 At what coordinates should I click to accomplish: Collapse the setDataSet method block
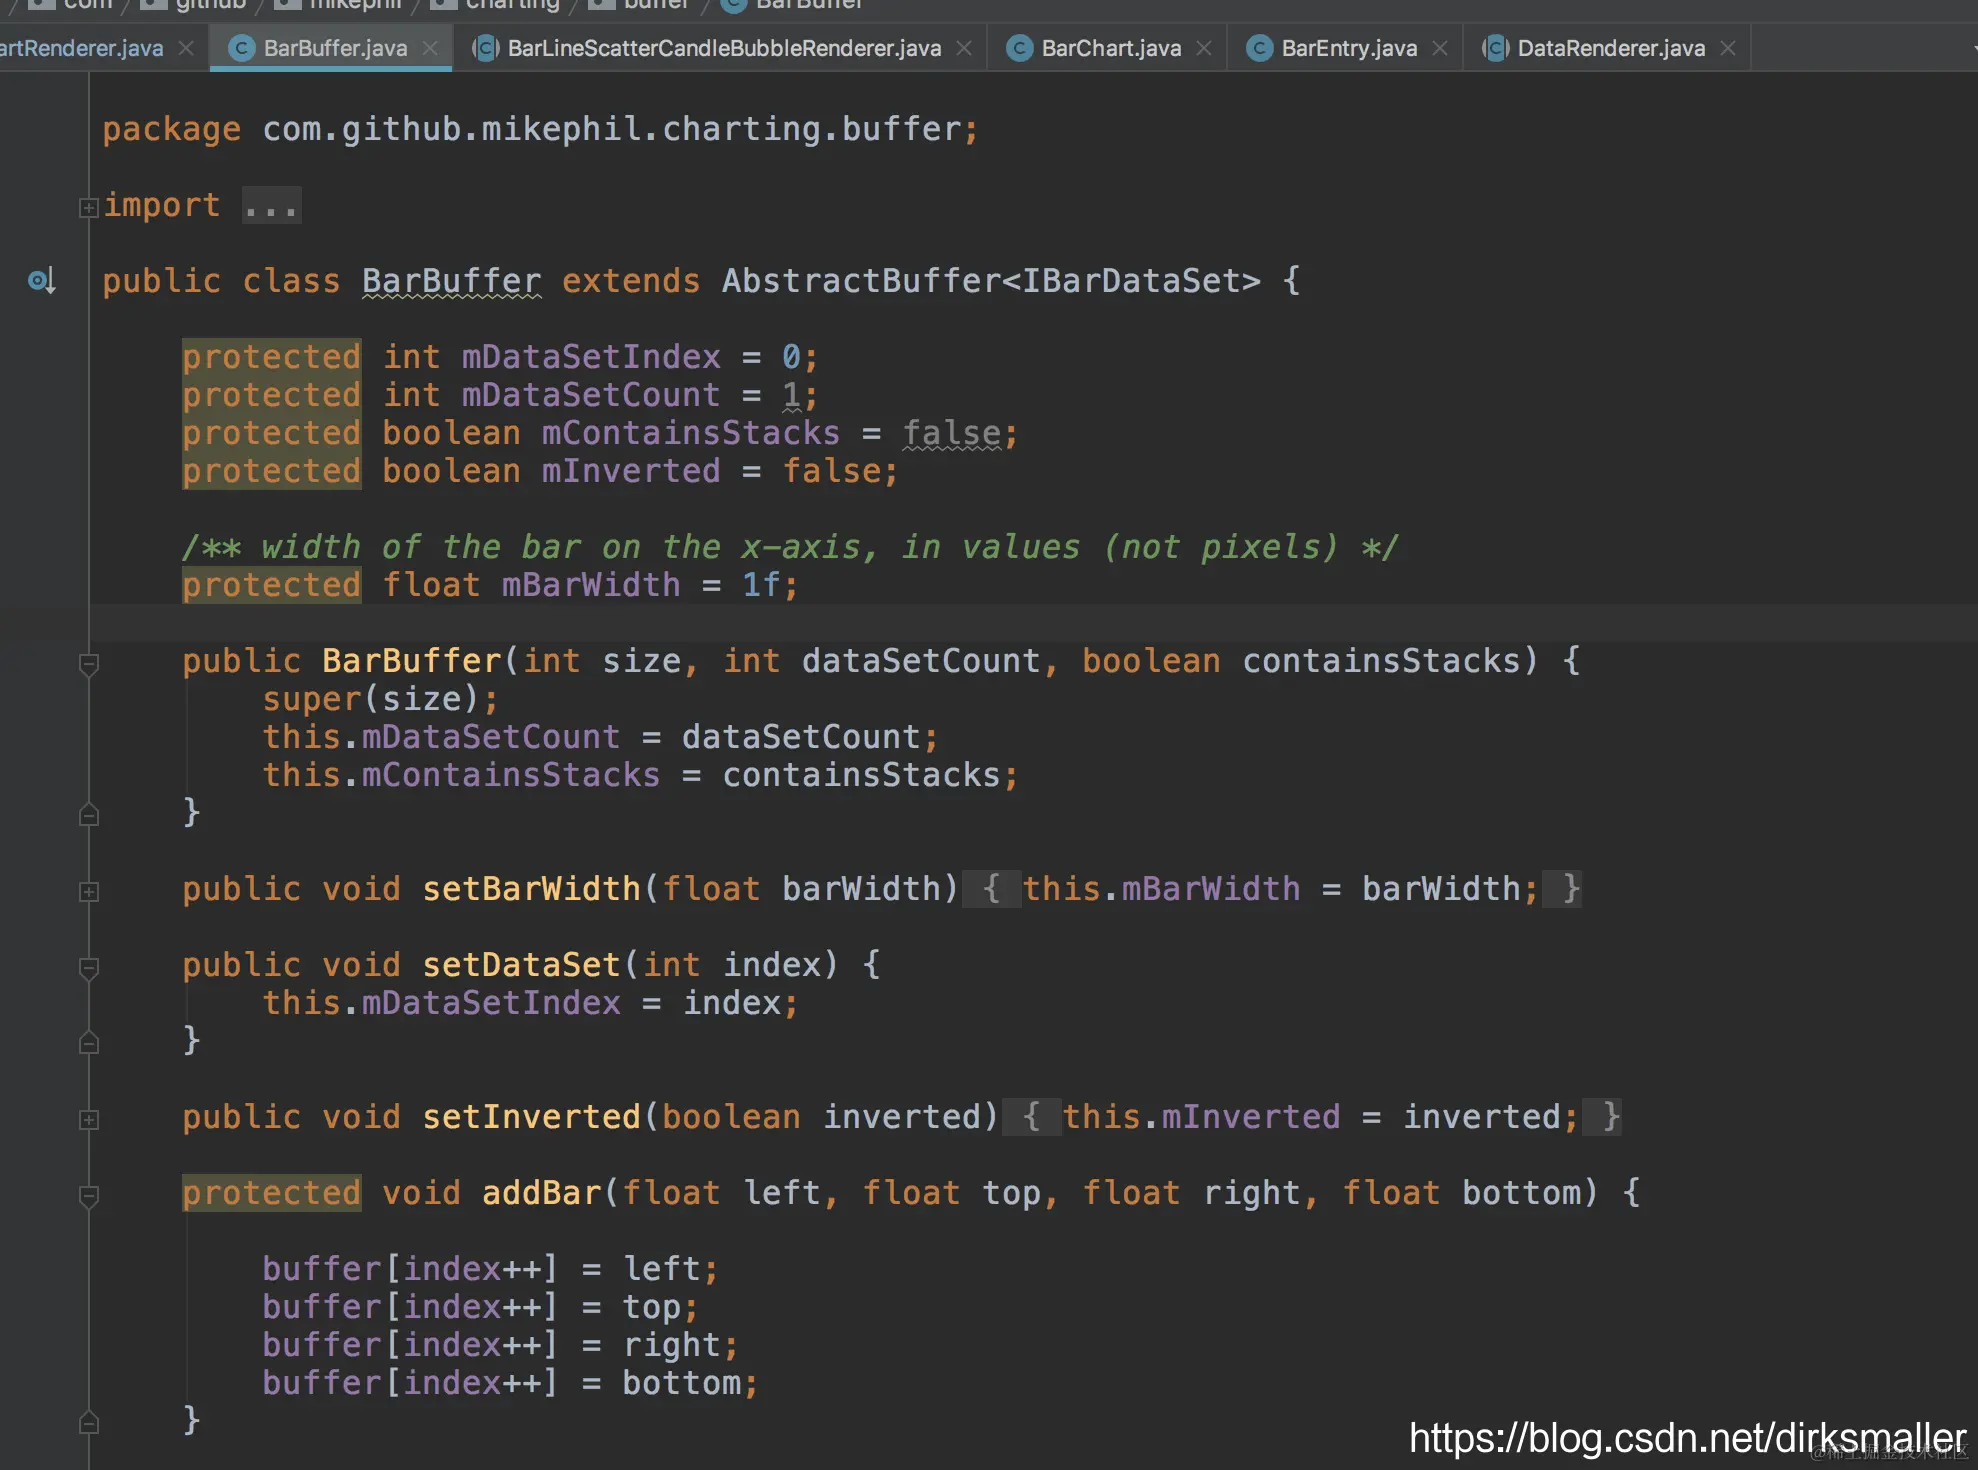click(x=88, y=967)
